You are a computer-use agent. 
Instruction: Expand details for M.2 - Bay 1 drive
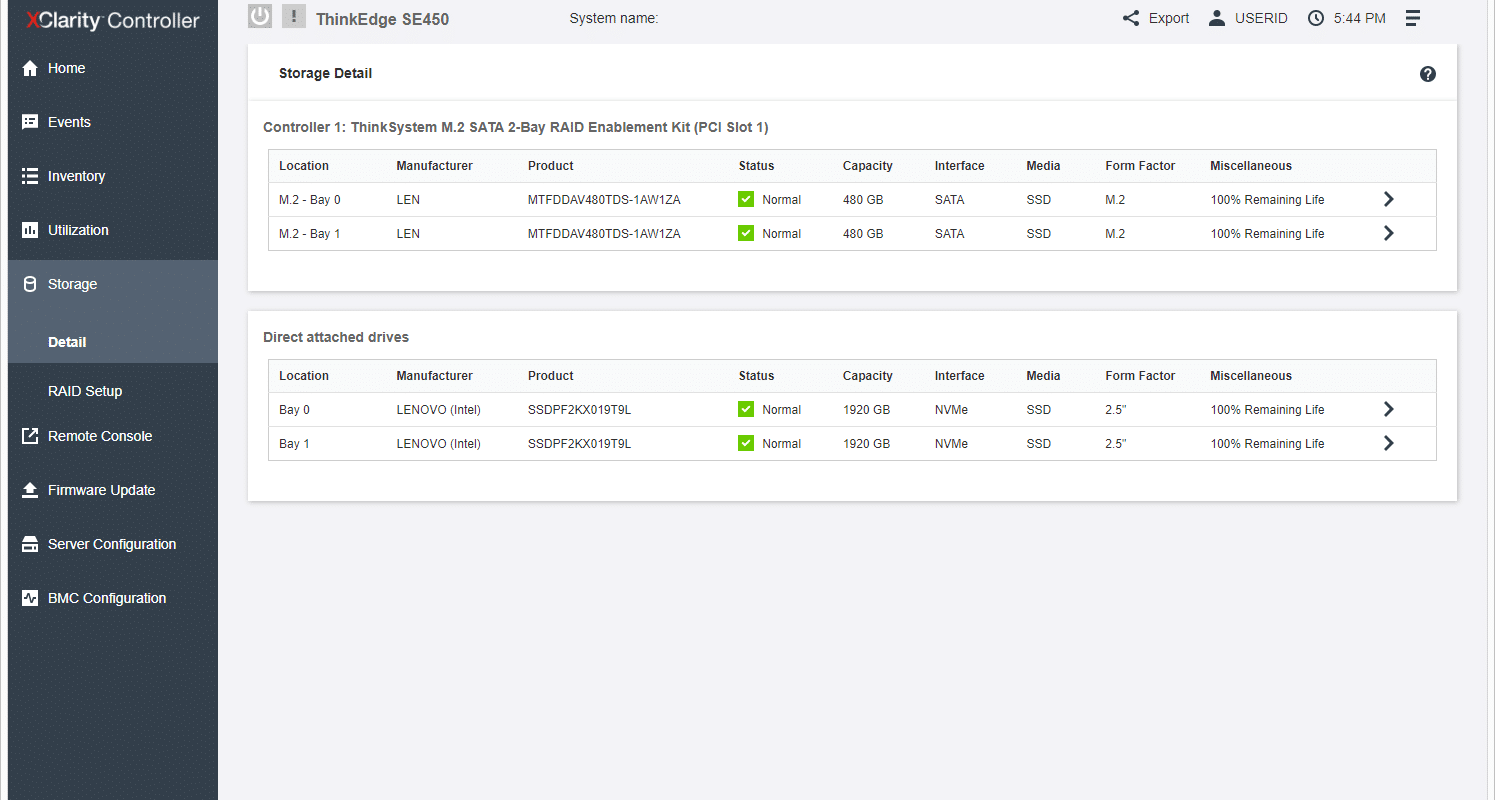click(1388, 233)
